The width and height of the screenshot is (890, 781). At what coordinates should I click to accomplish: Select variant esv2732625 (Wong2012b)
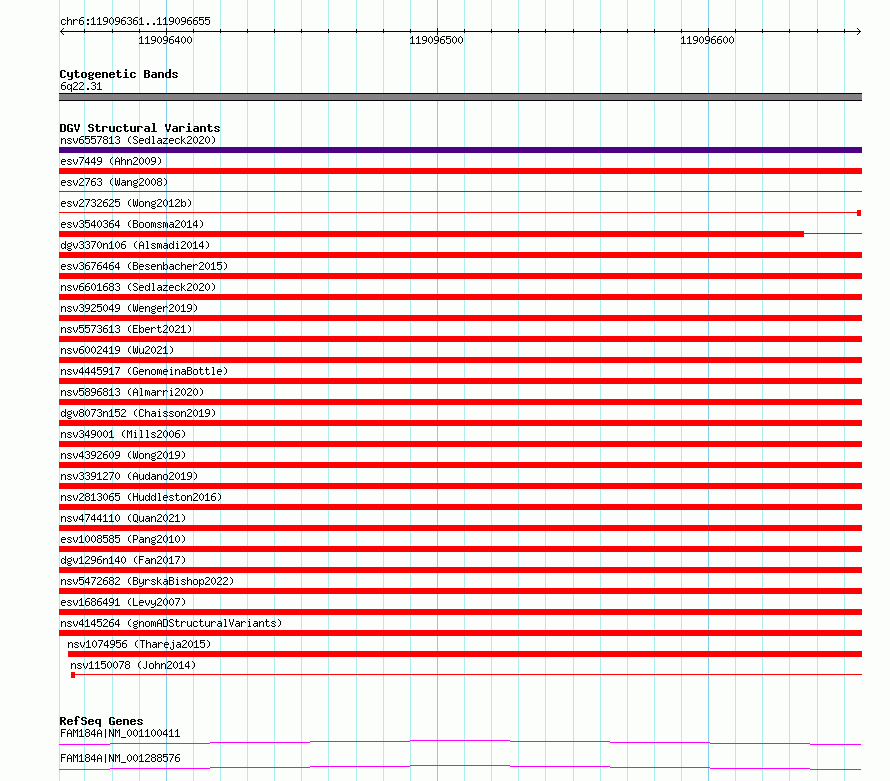[126, 203]
